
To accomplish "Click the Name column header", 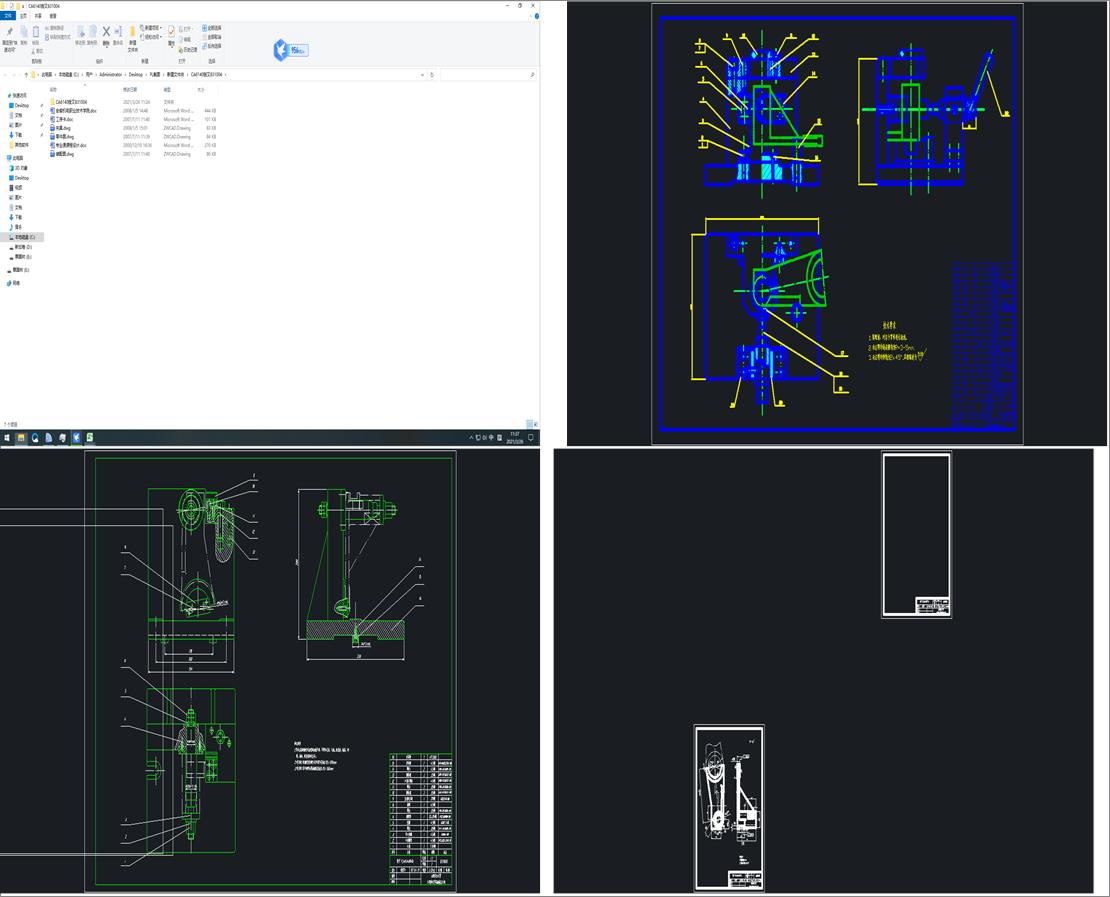I will [54, 89].
